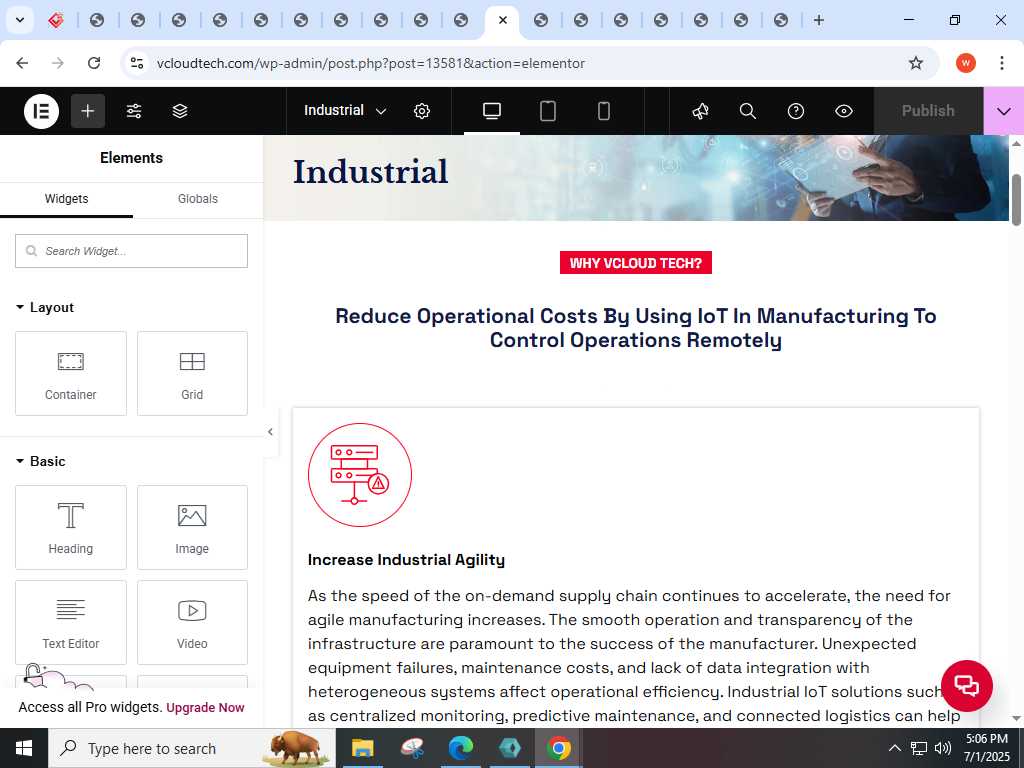The image size is (1024, 768).
Task: Click the Industrial banner title
Action: (370, 172)
